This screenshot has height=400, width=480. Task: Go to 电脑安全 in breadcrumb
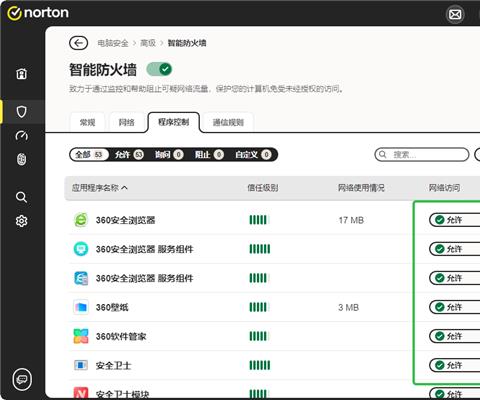coord(113,43)
